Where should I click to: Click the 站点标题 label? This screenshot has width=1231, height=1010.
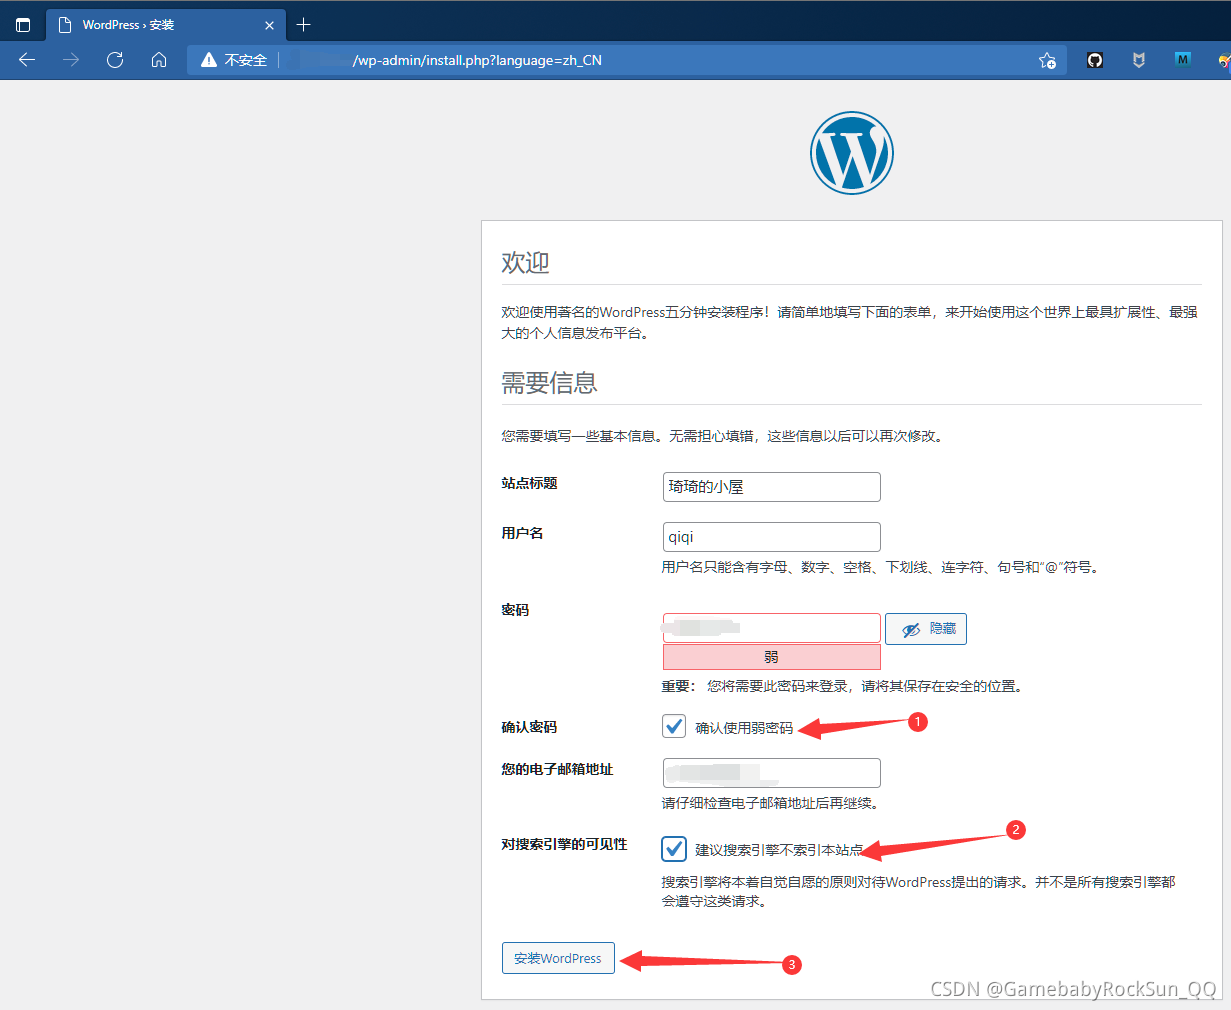[529, 483]
